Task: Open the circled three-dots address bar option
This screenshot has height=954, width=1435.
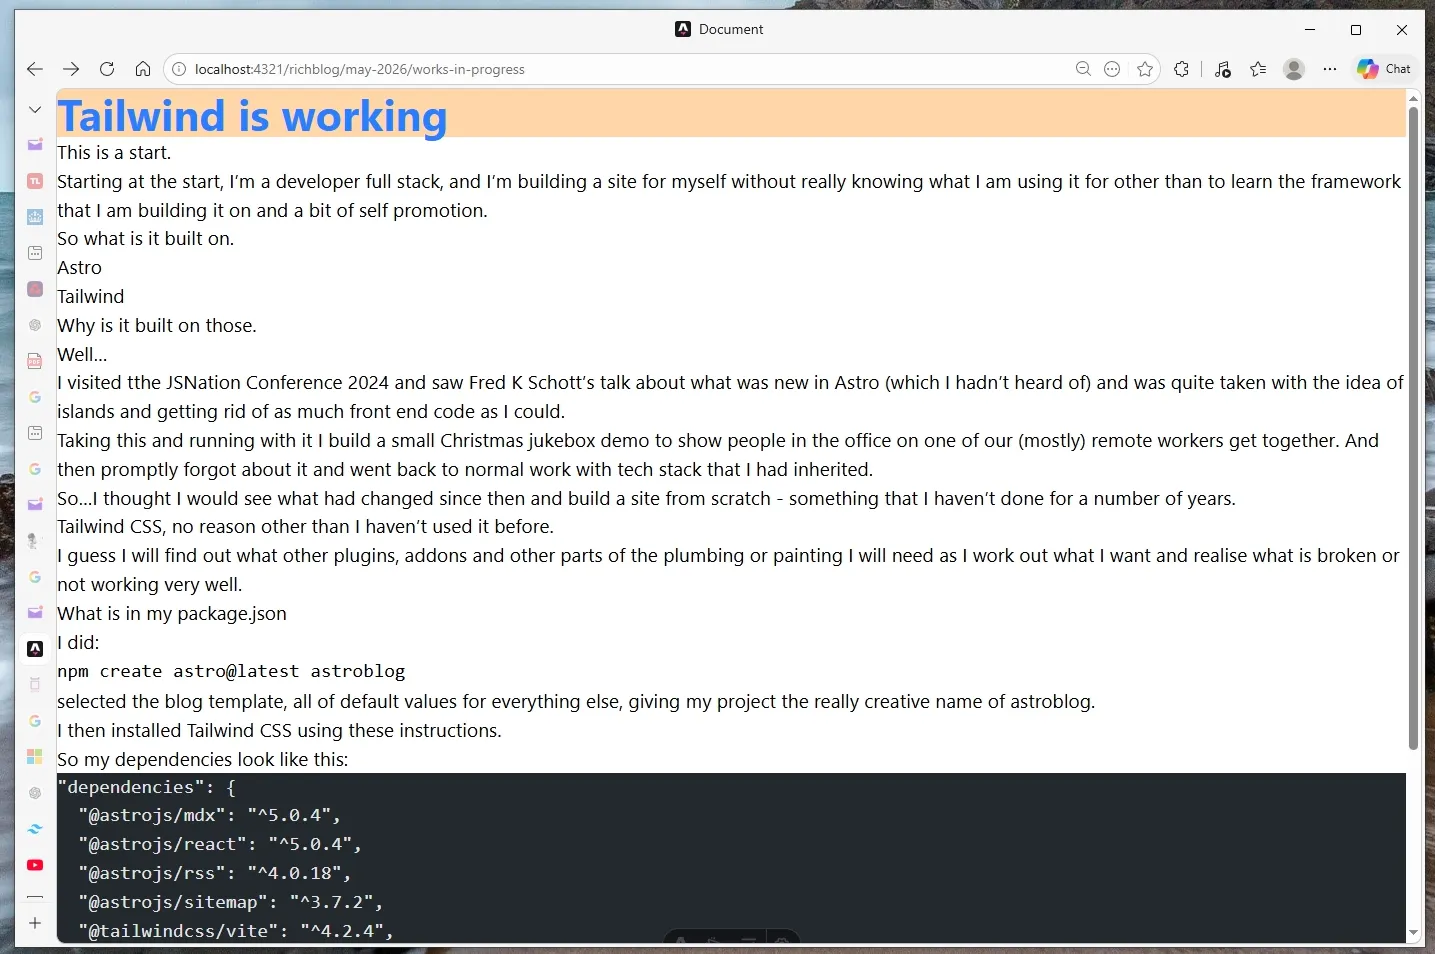Action: [1112, 69]
